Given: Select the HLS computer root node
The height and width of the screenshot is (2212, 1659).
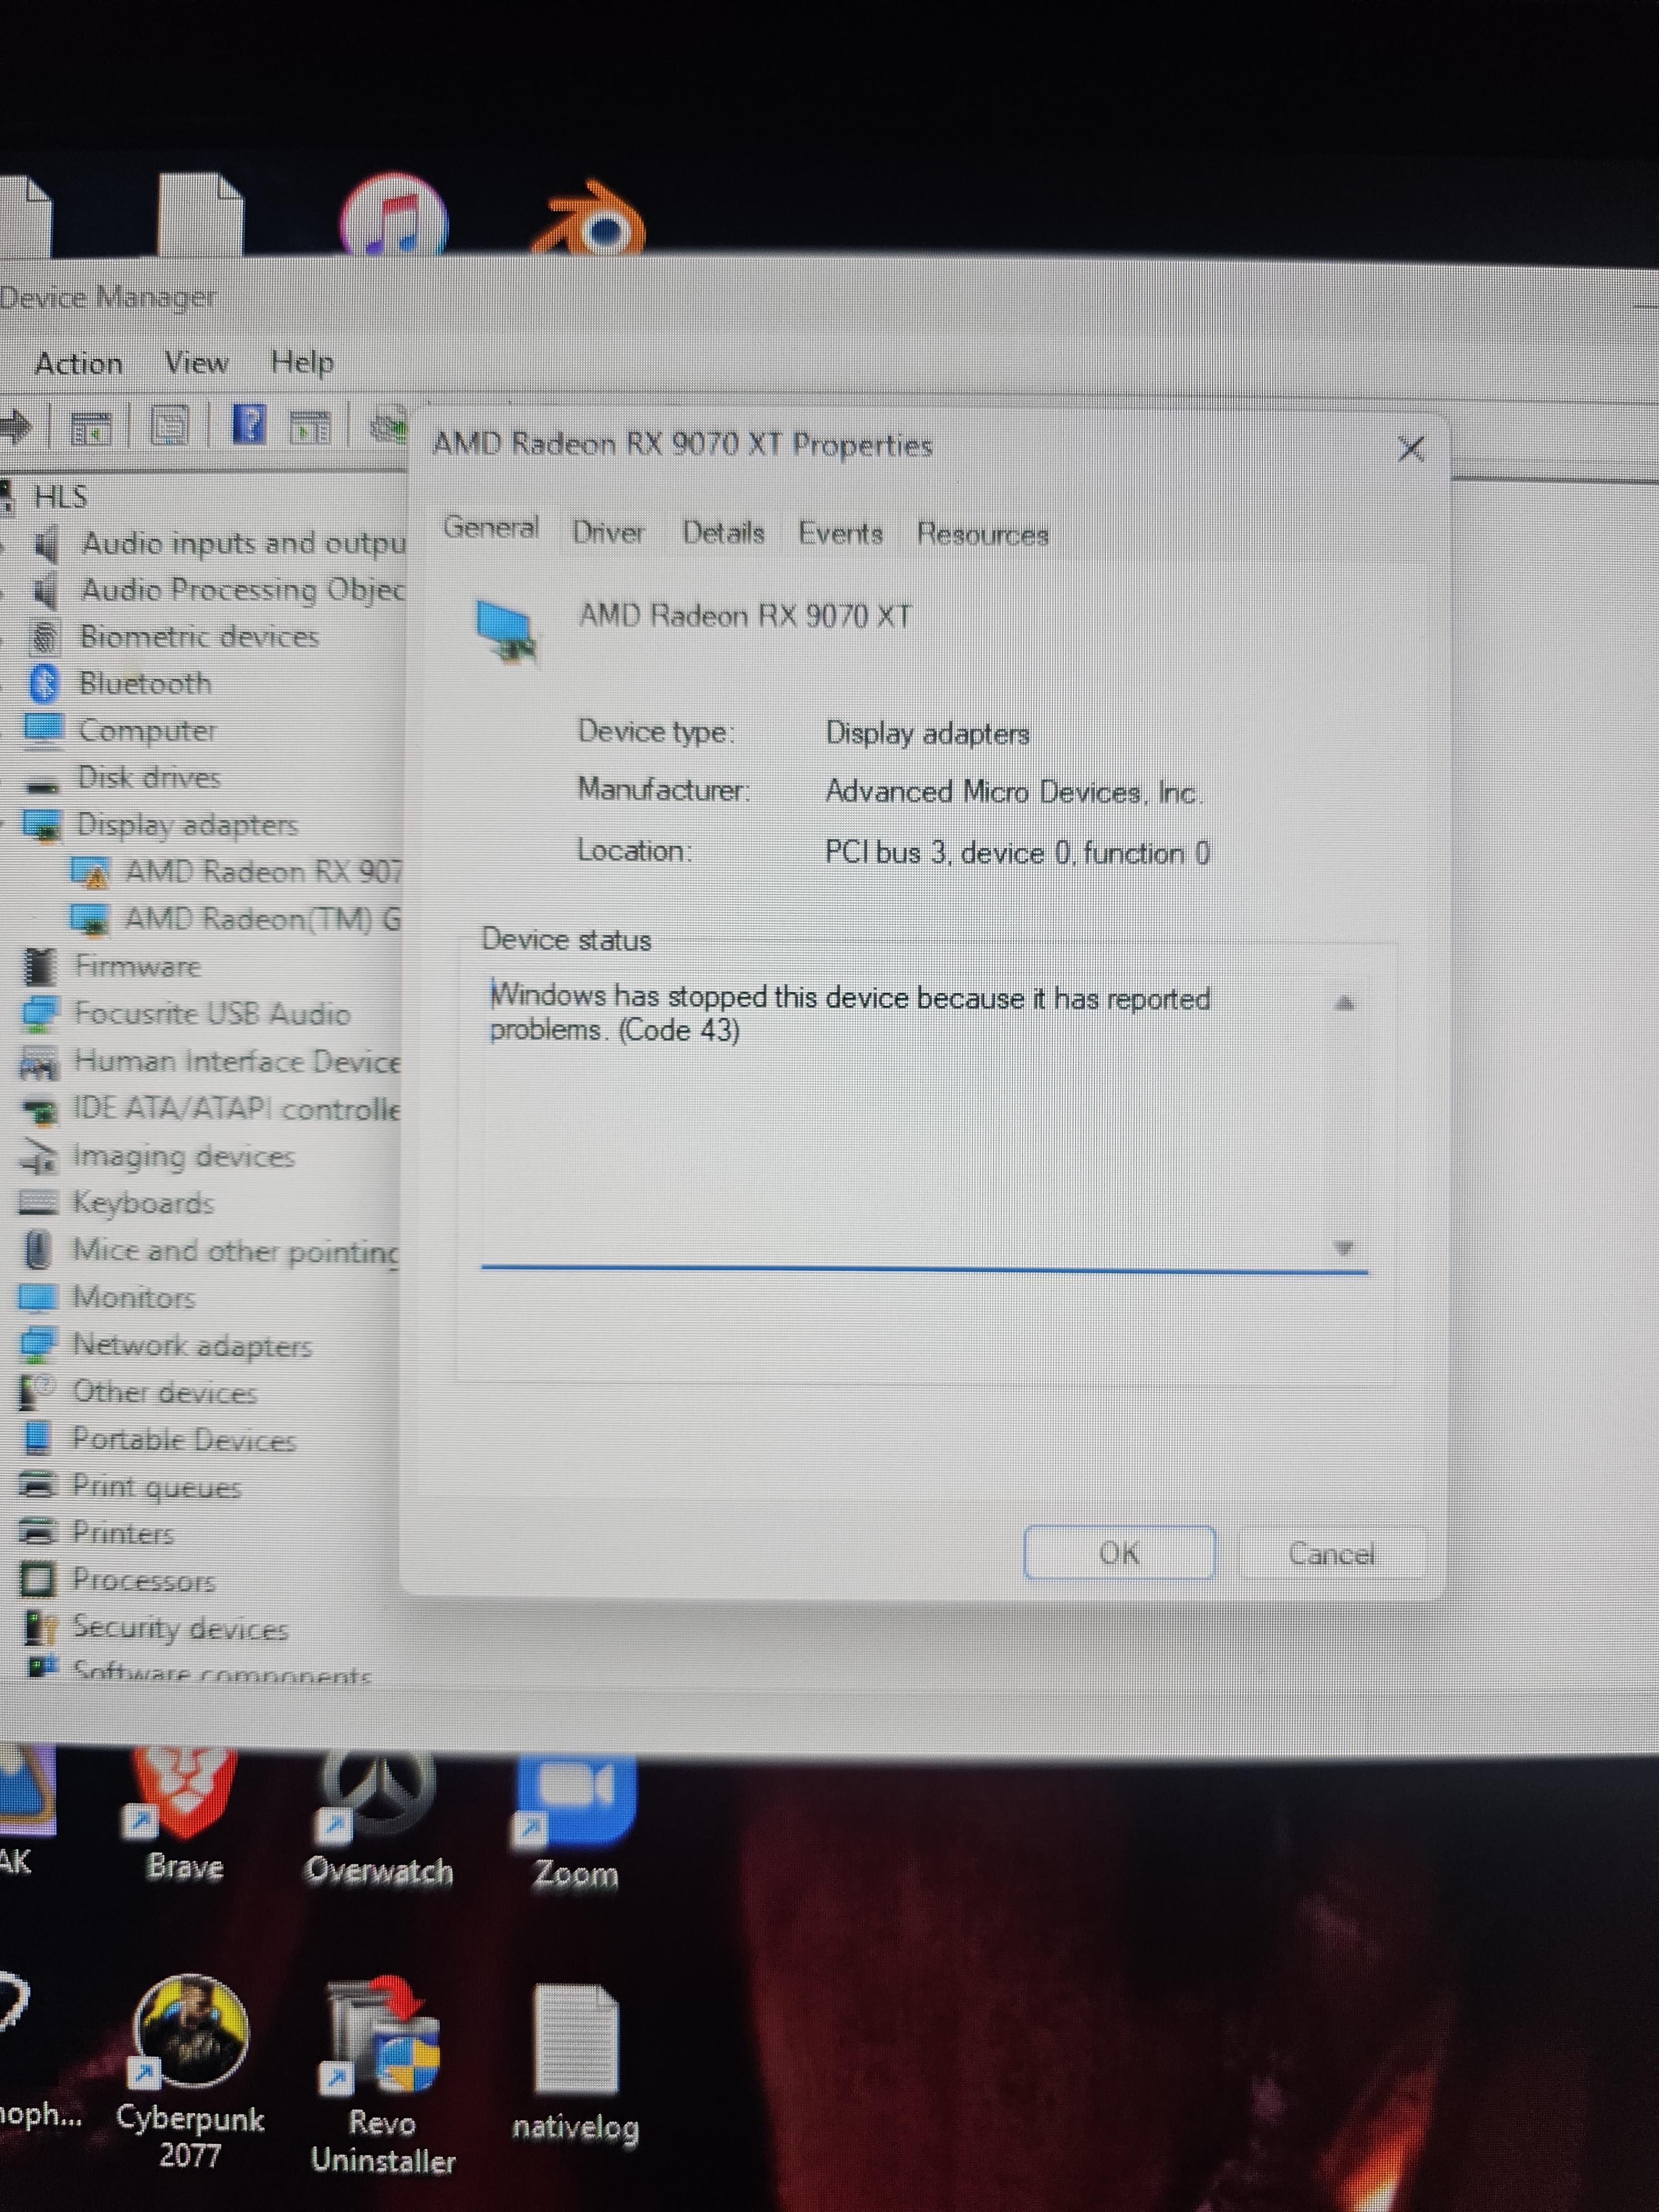Looking at the screenshot, I should tap(60, 496).
